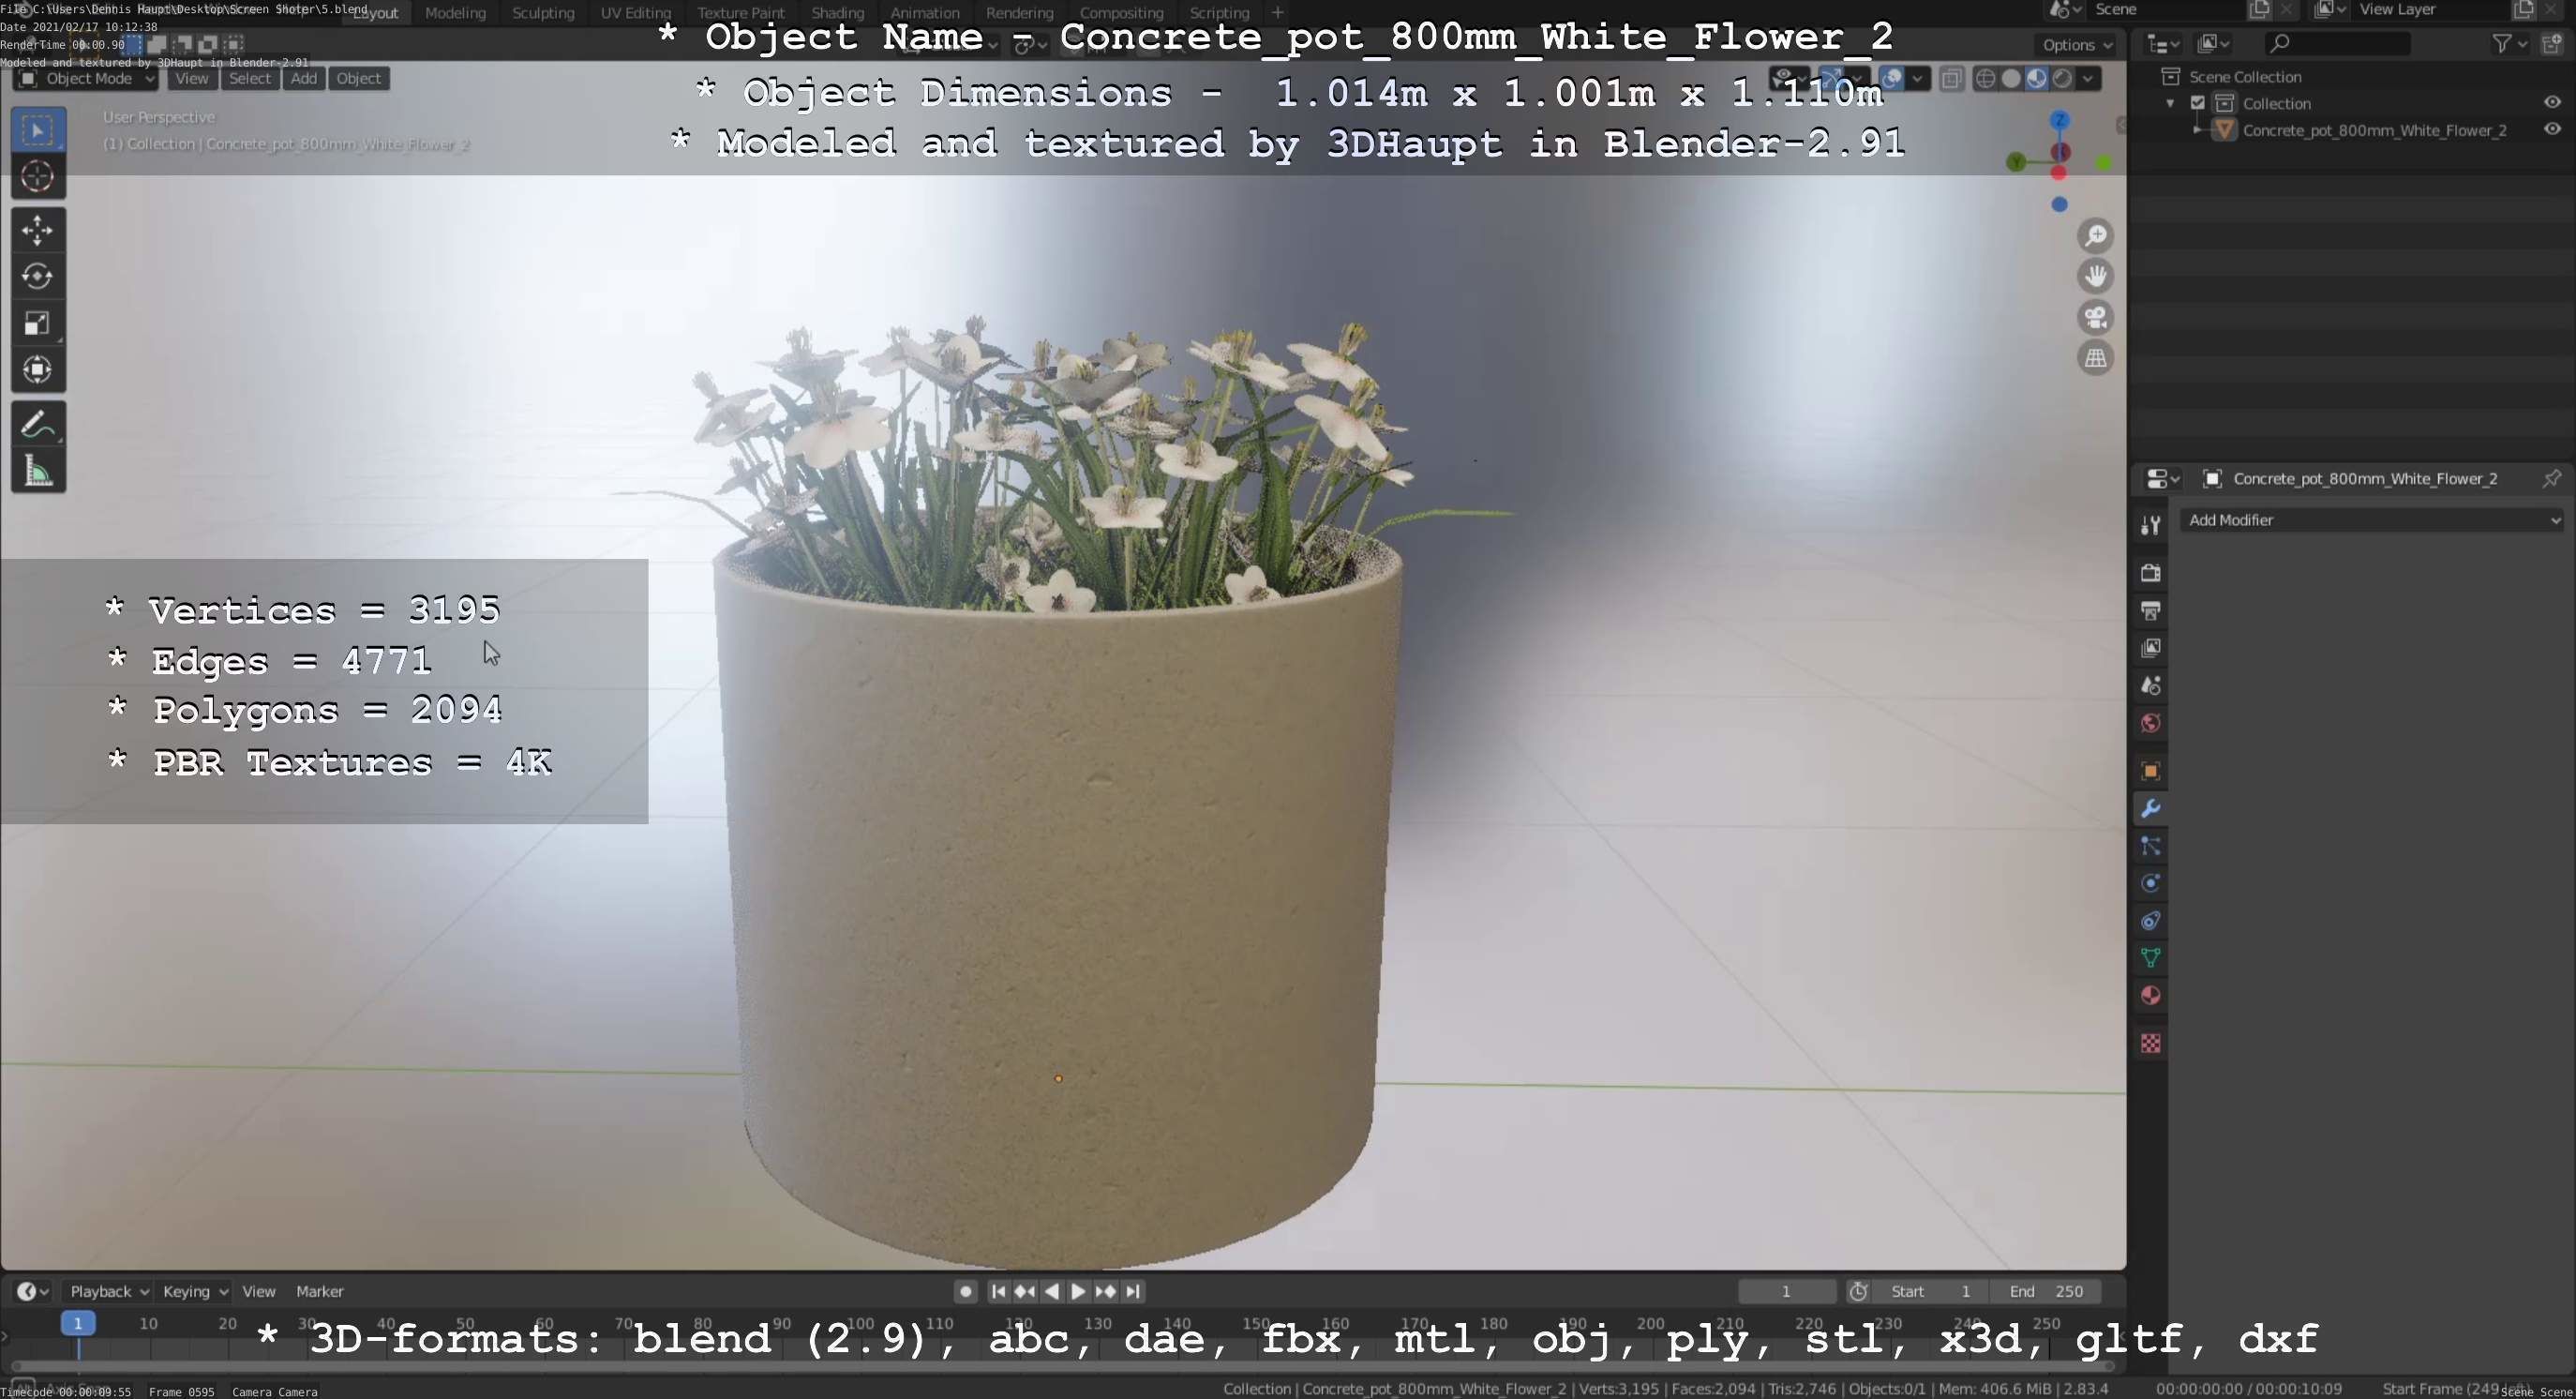Open the Shading workspace tab
This screenshot has width=2576, height=1399.
(837, 13)
